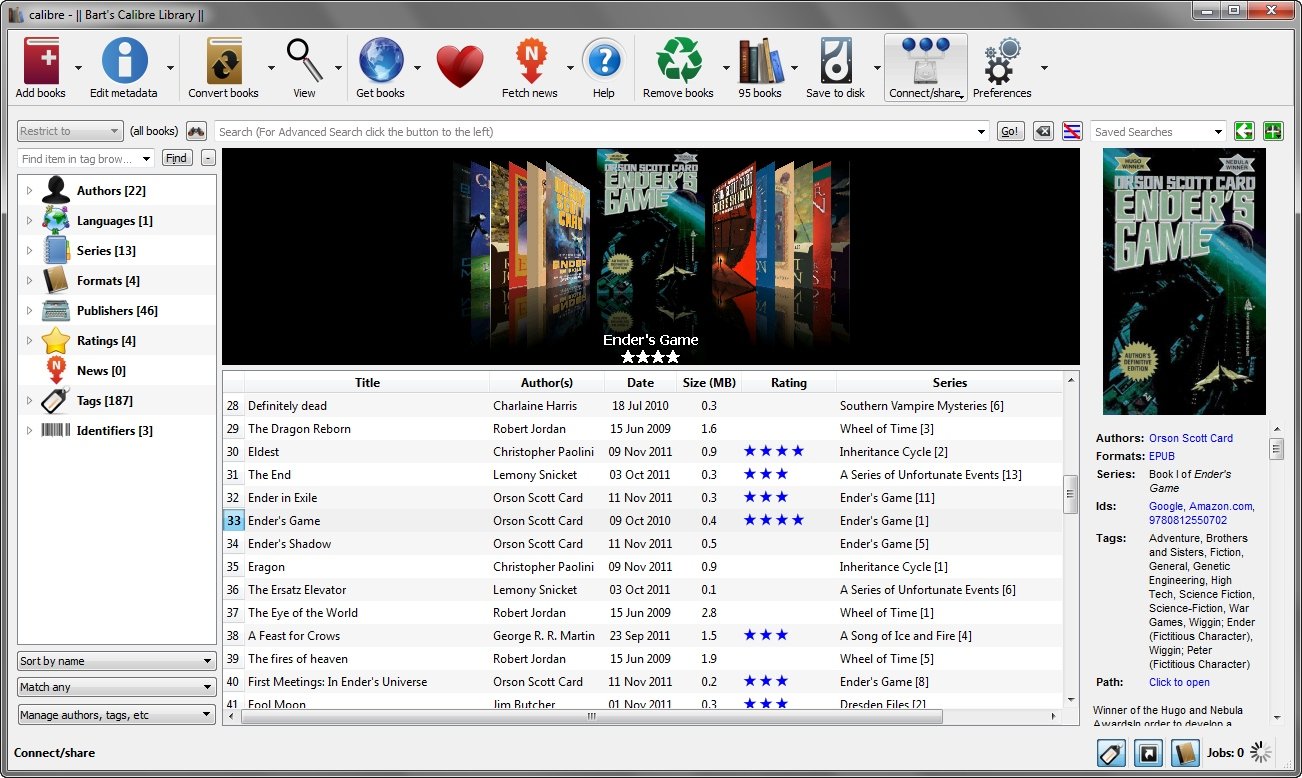Open Edit metadata tool
Viewport: 1302px width, 778px height.
pyautogui.click(x=124, y=61)
